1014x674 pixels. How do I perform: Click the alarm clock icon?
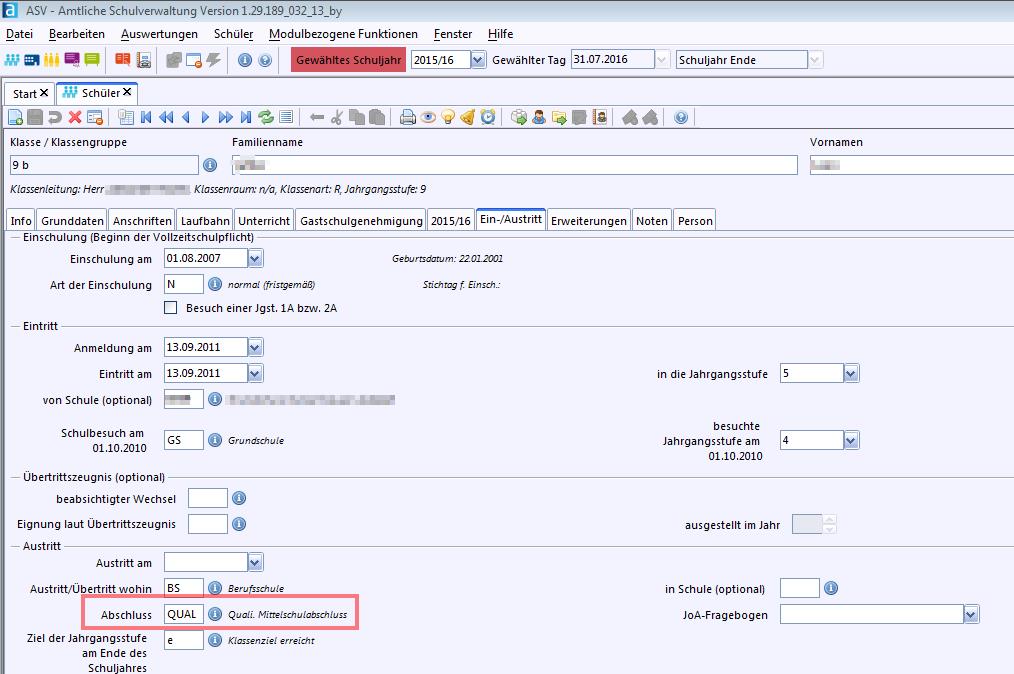tap(488, 117)
